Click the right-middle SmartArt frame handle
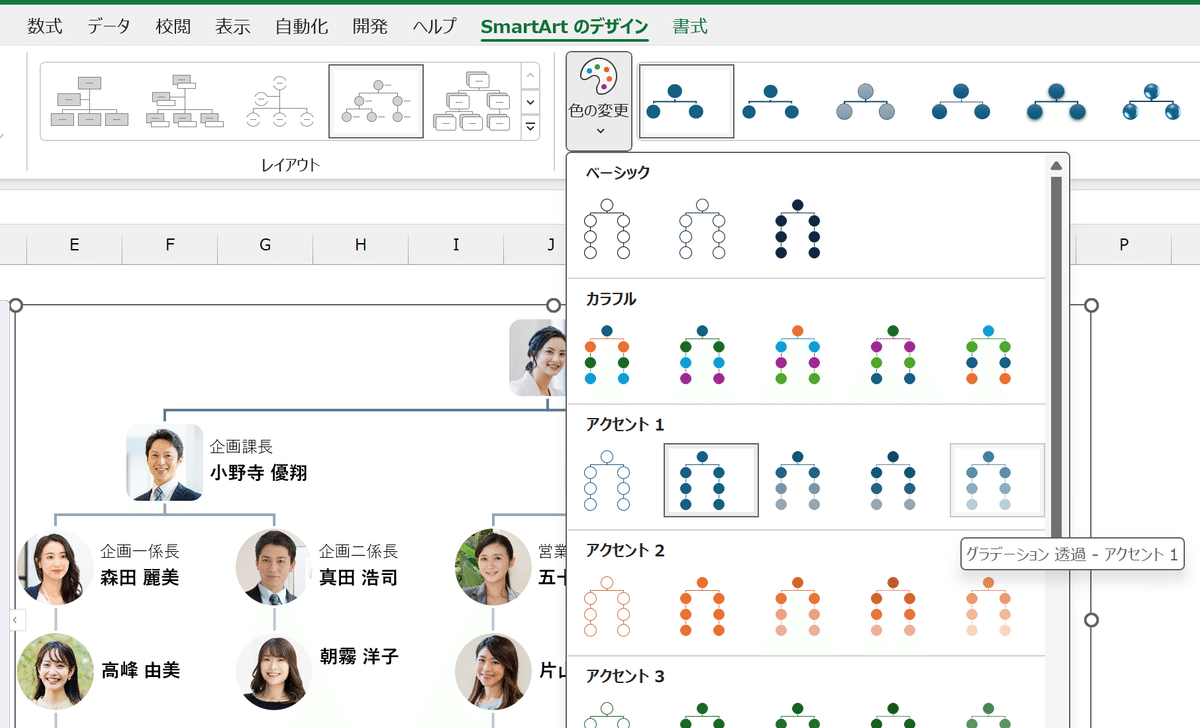This screenshot has width=1200, height=728. pos(1091,620)
